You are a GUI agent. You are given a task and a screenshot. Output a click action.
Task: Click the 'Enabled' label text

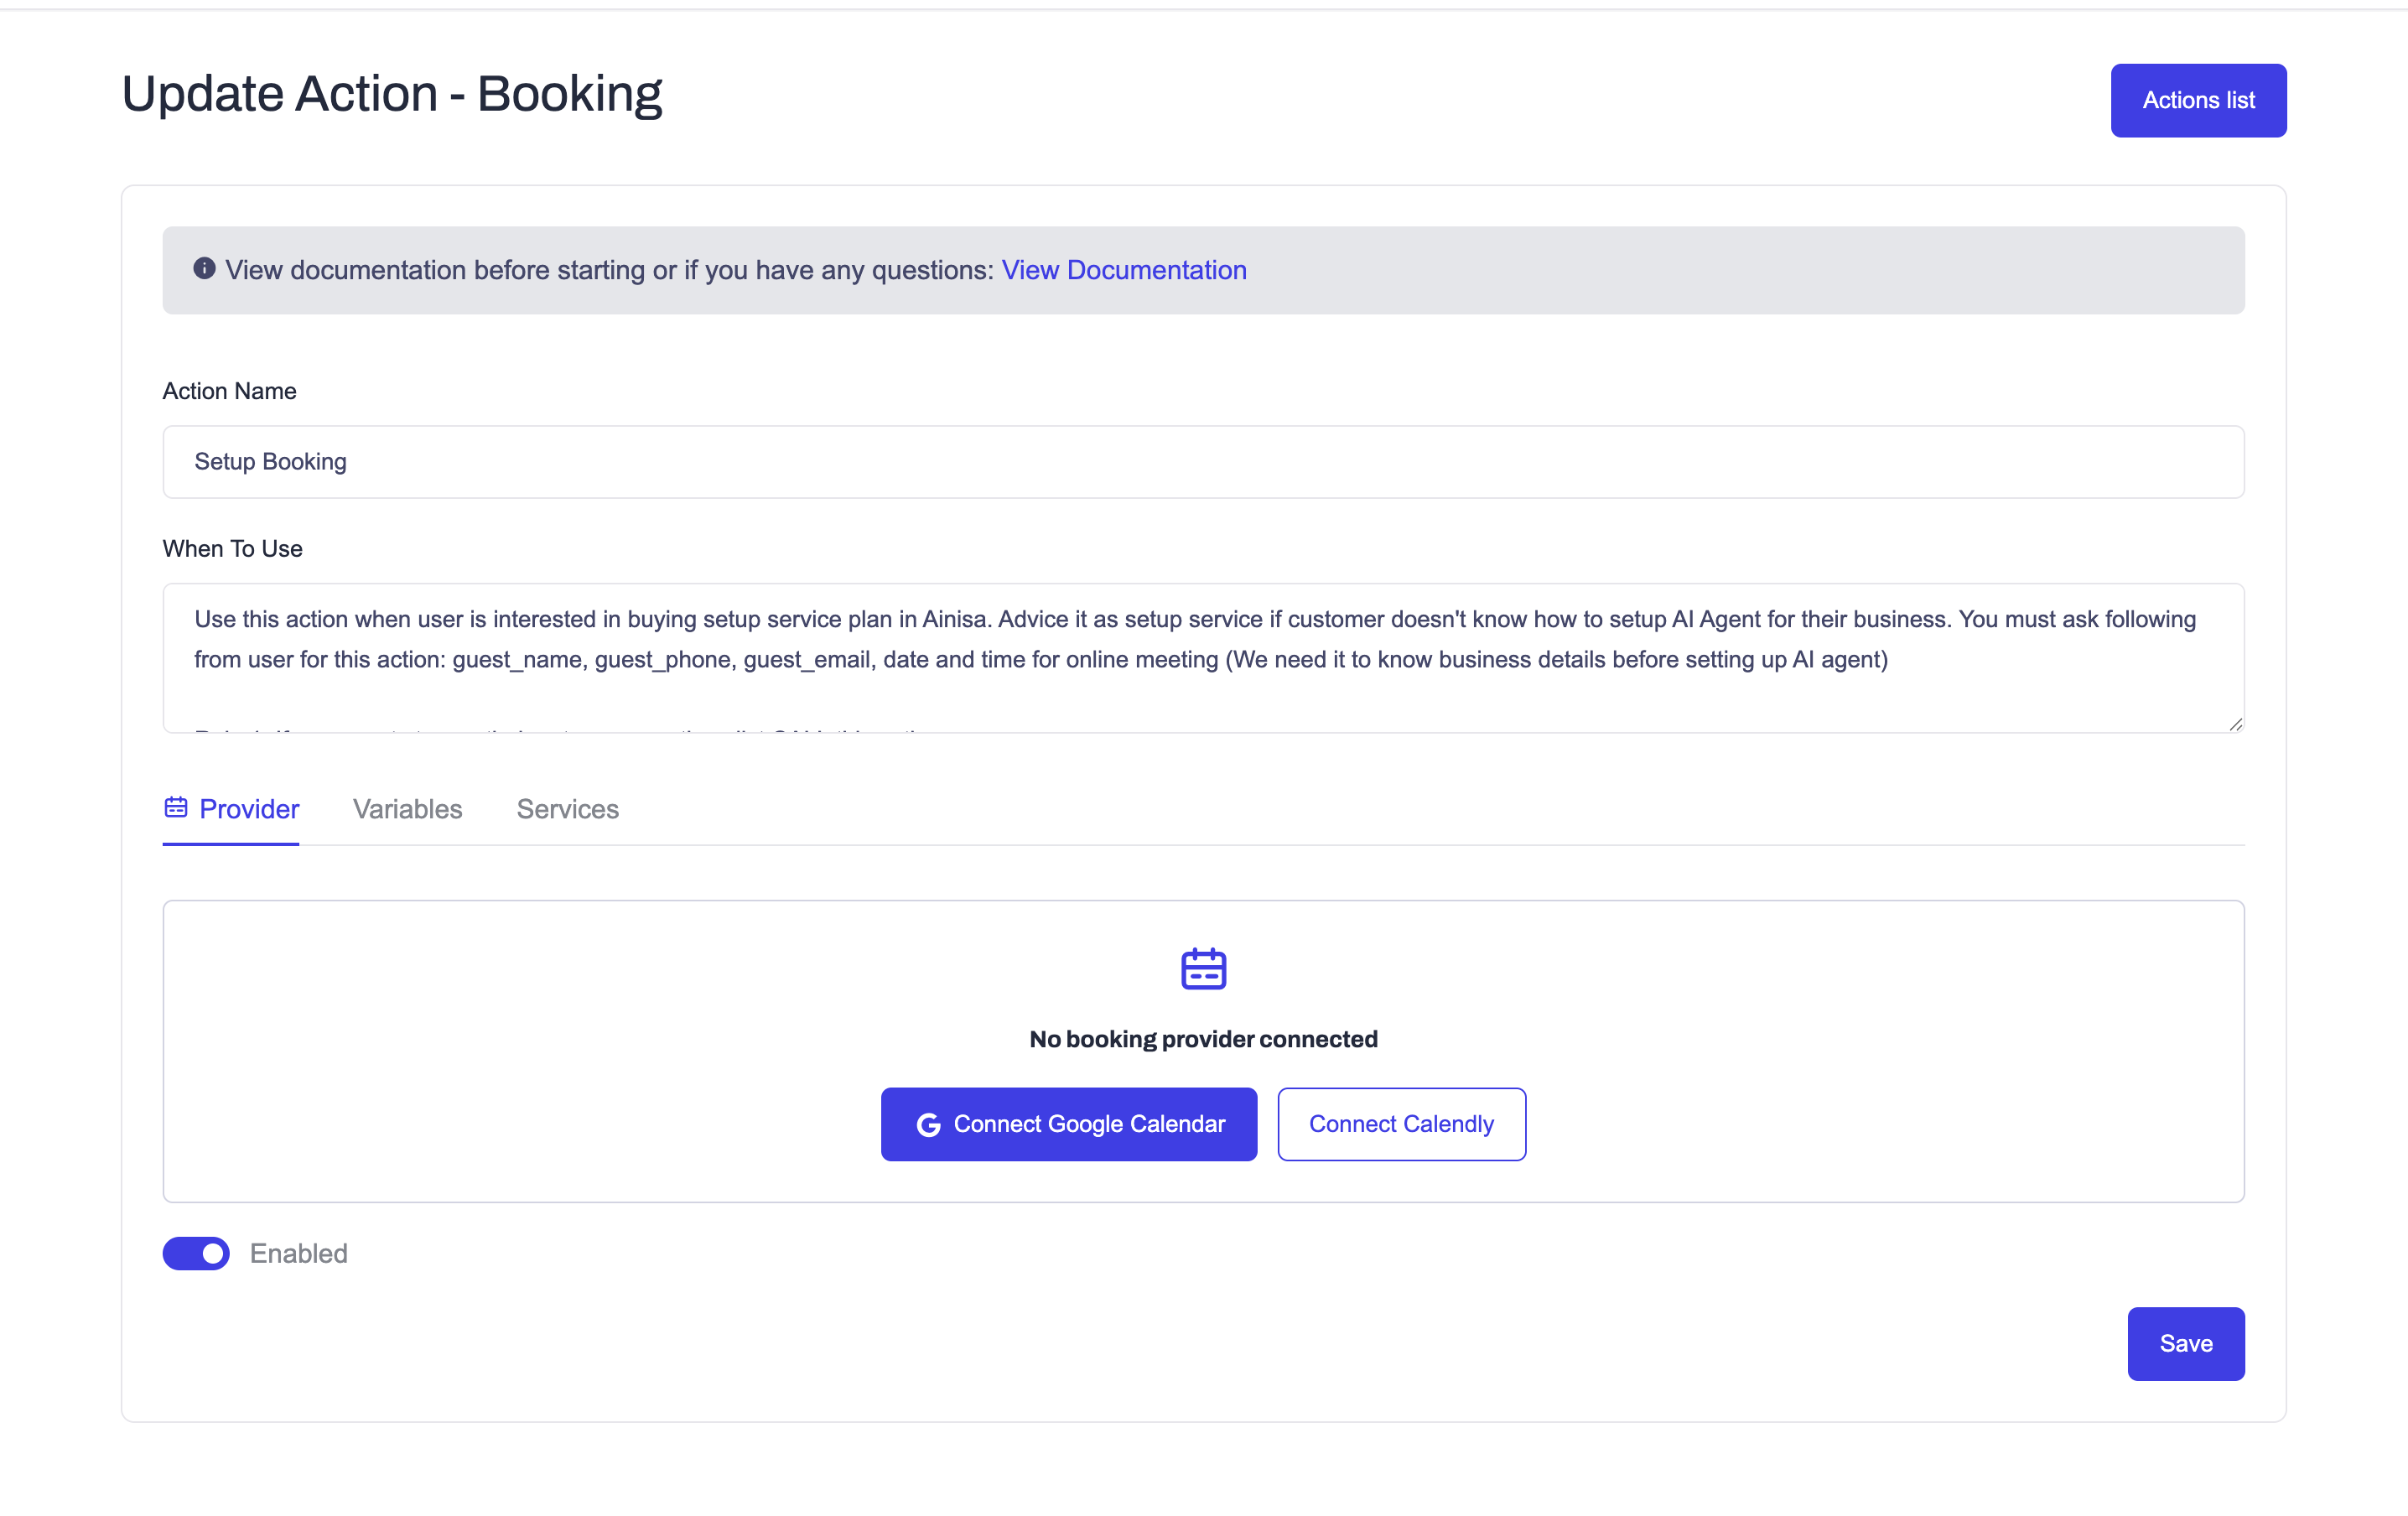click(299, 1253)
